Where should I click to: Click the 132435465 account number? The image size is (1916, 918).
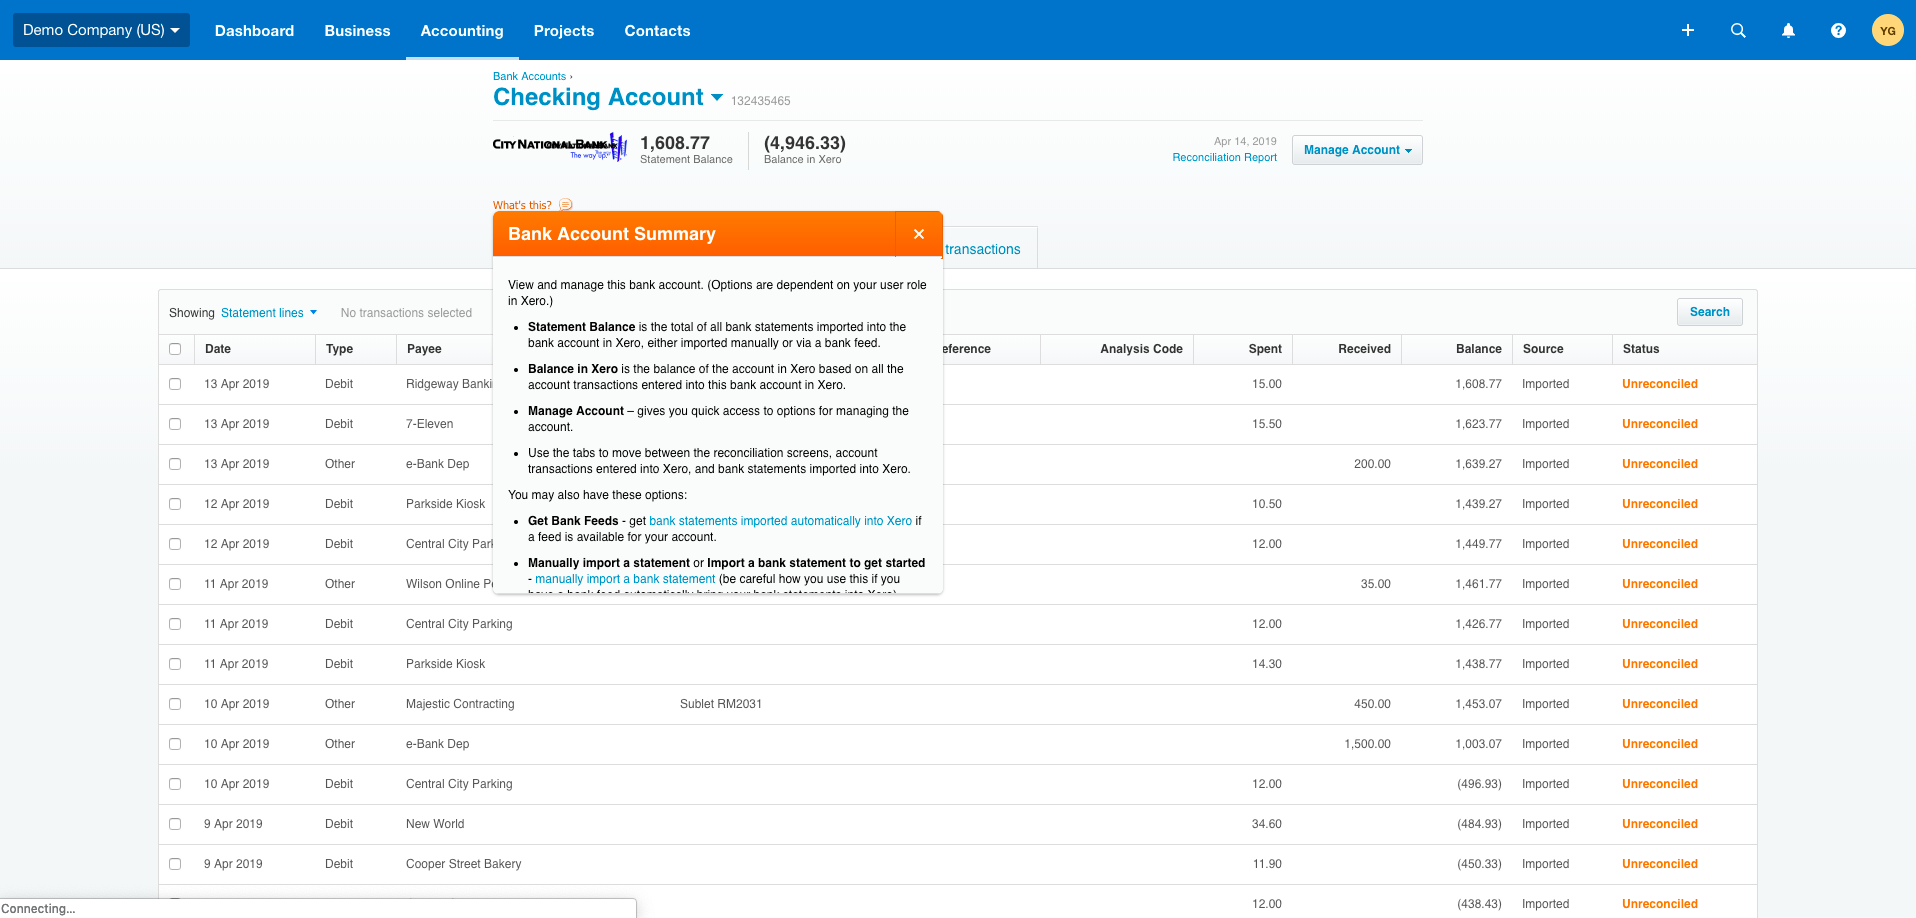pyautogui.click(x=761, y=101)
